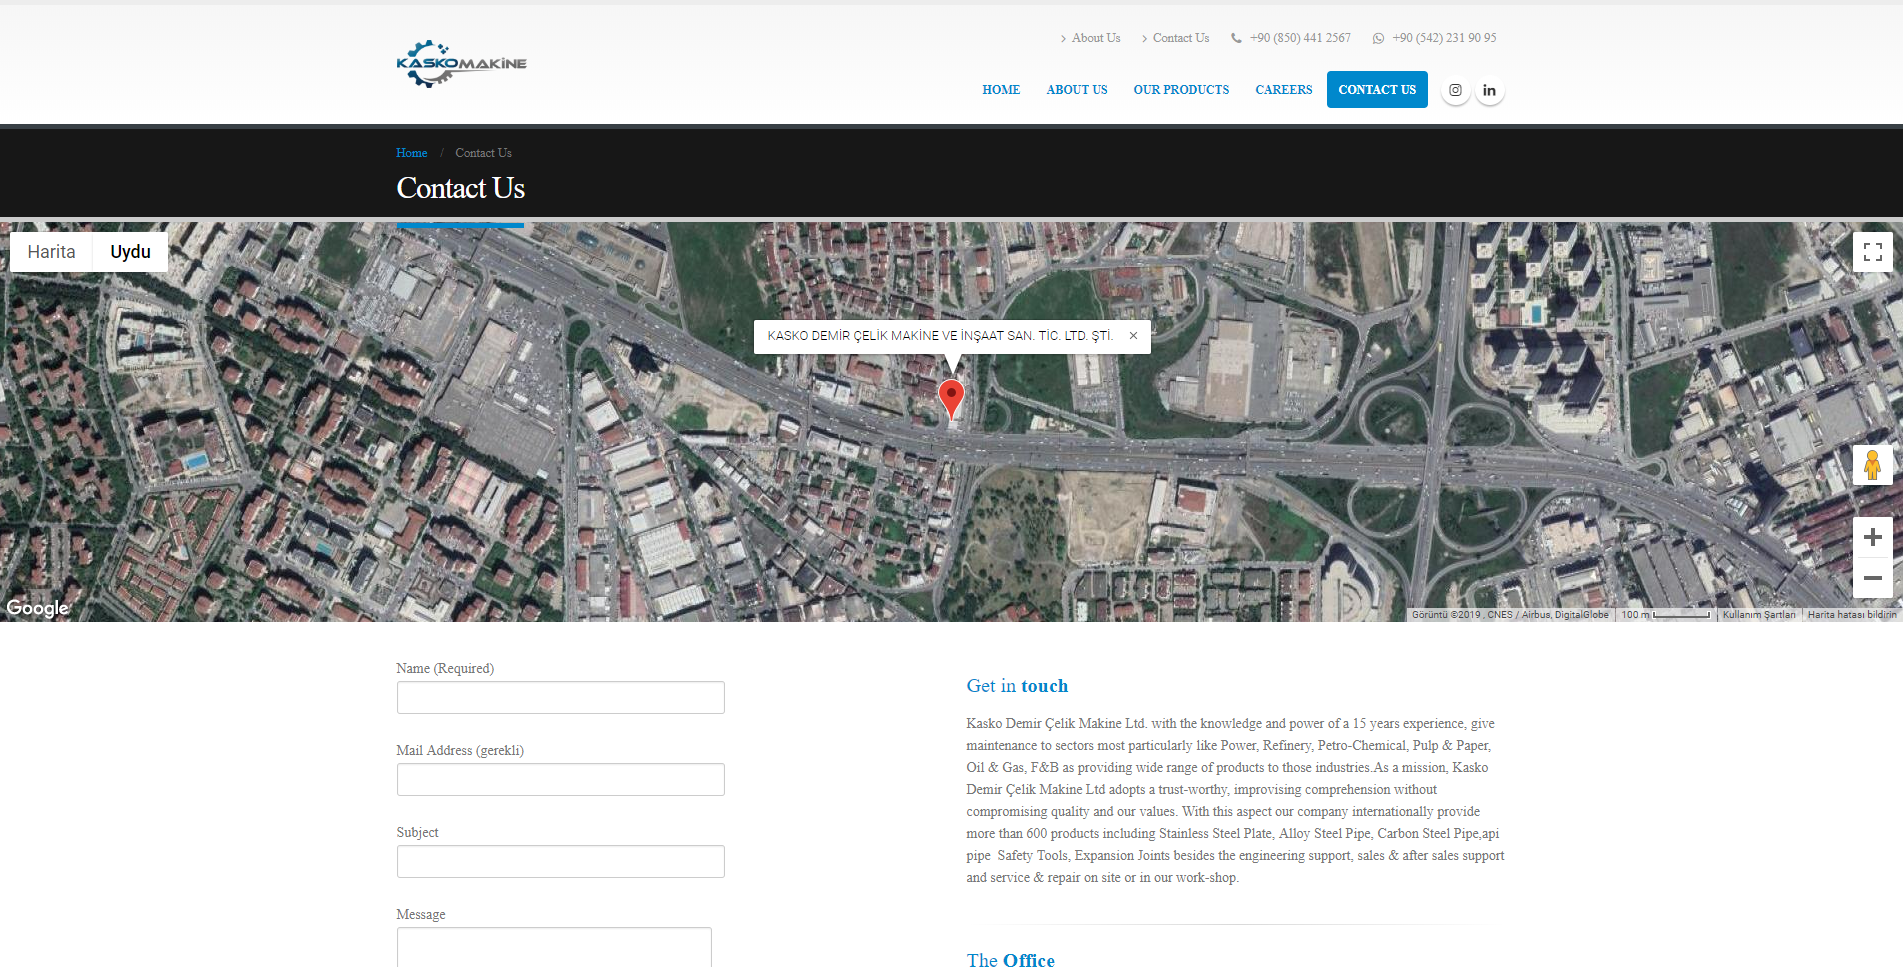Screen dimensions: 1903x967
Task: Close the Kasko Demir map info window
Action: tap(1133, 336)
